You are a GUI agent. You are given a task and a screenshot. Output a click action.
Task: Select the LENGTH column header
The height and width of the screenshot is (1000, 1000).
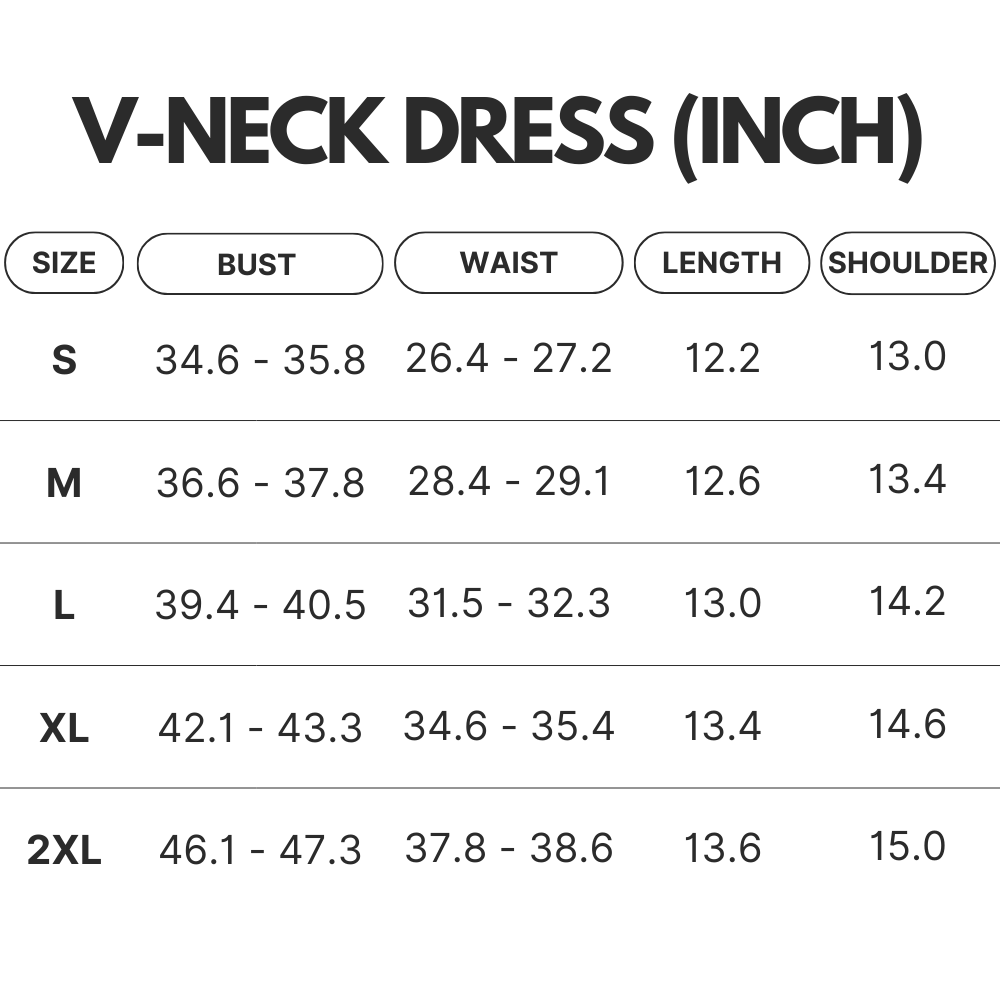coord(721,263)
